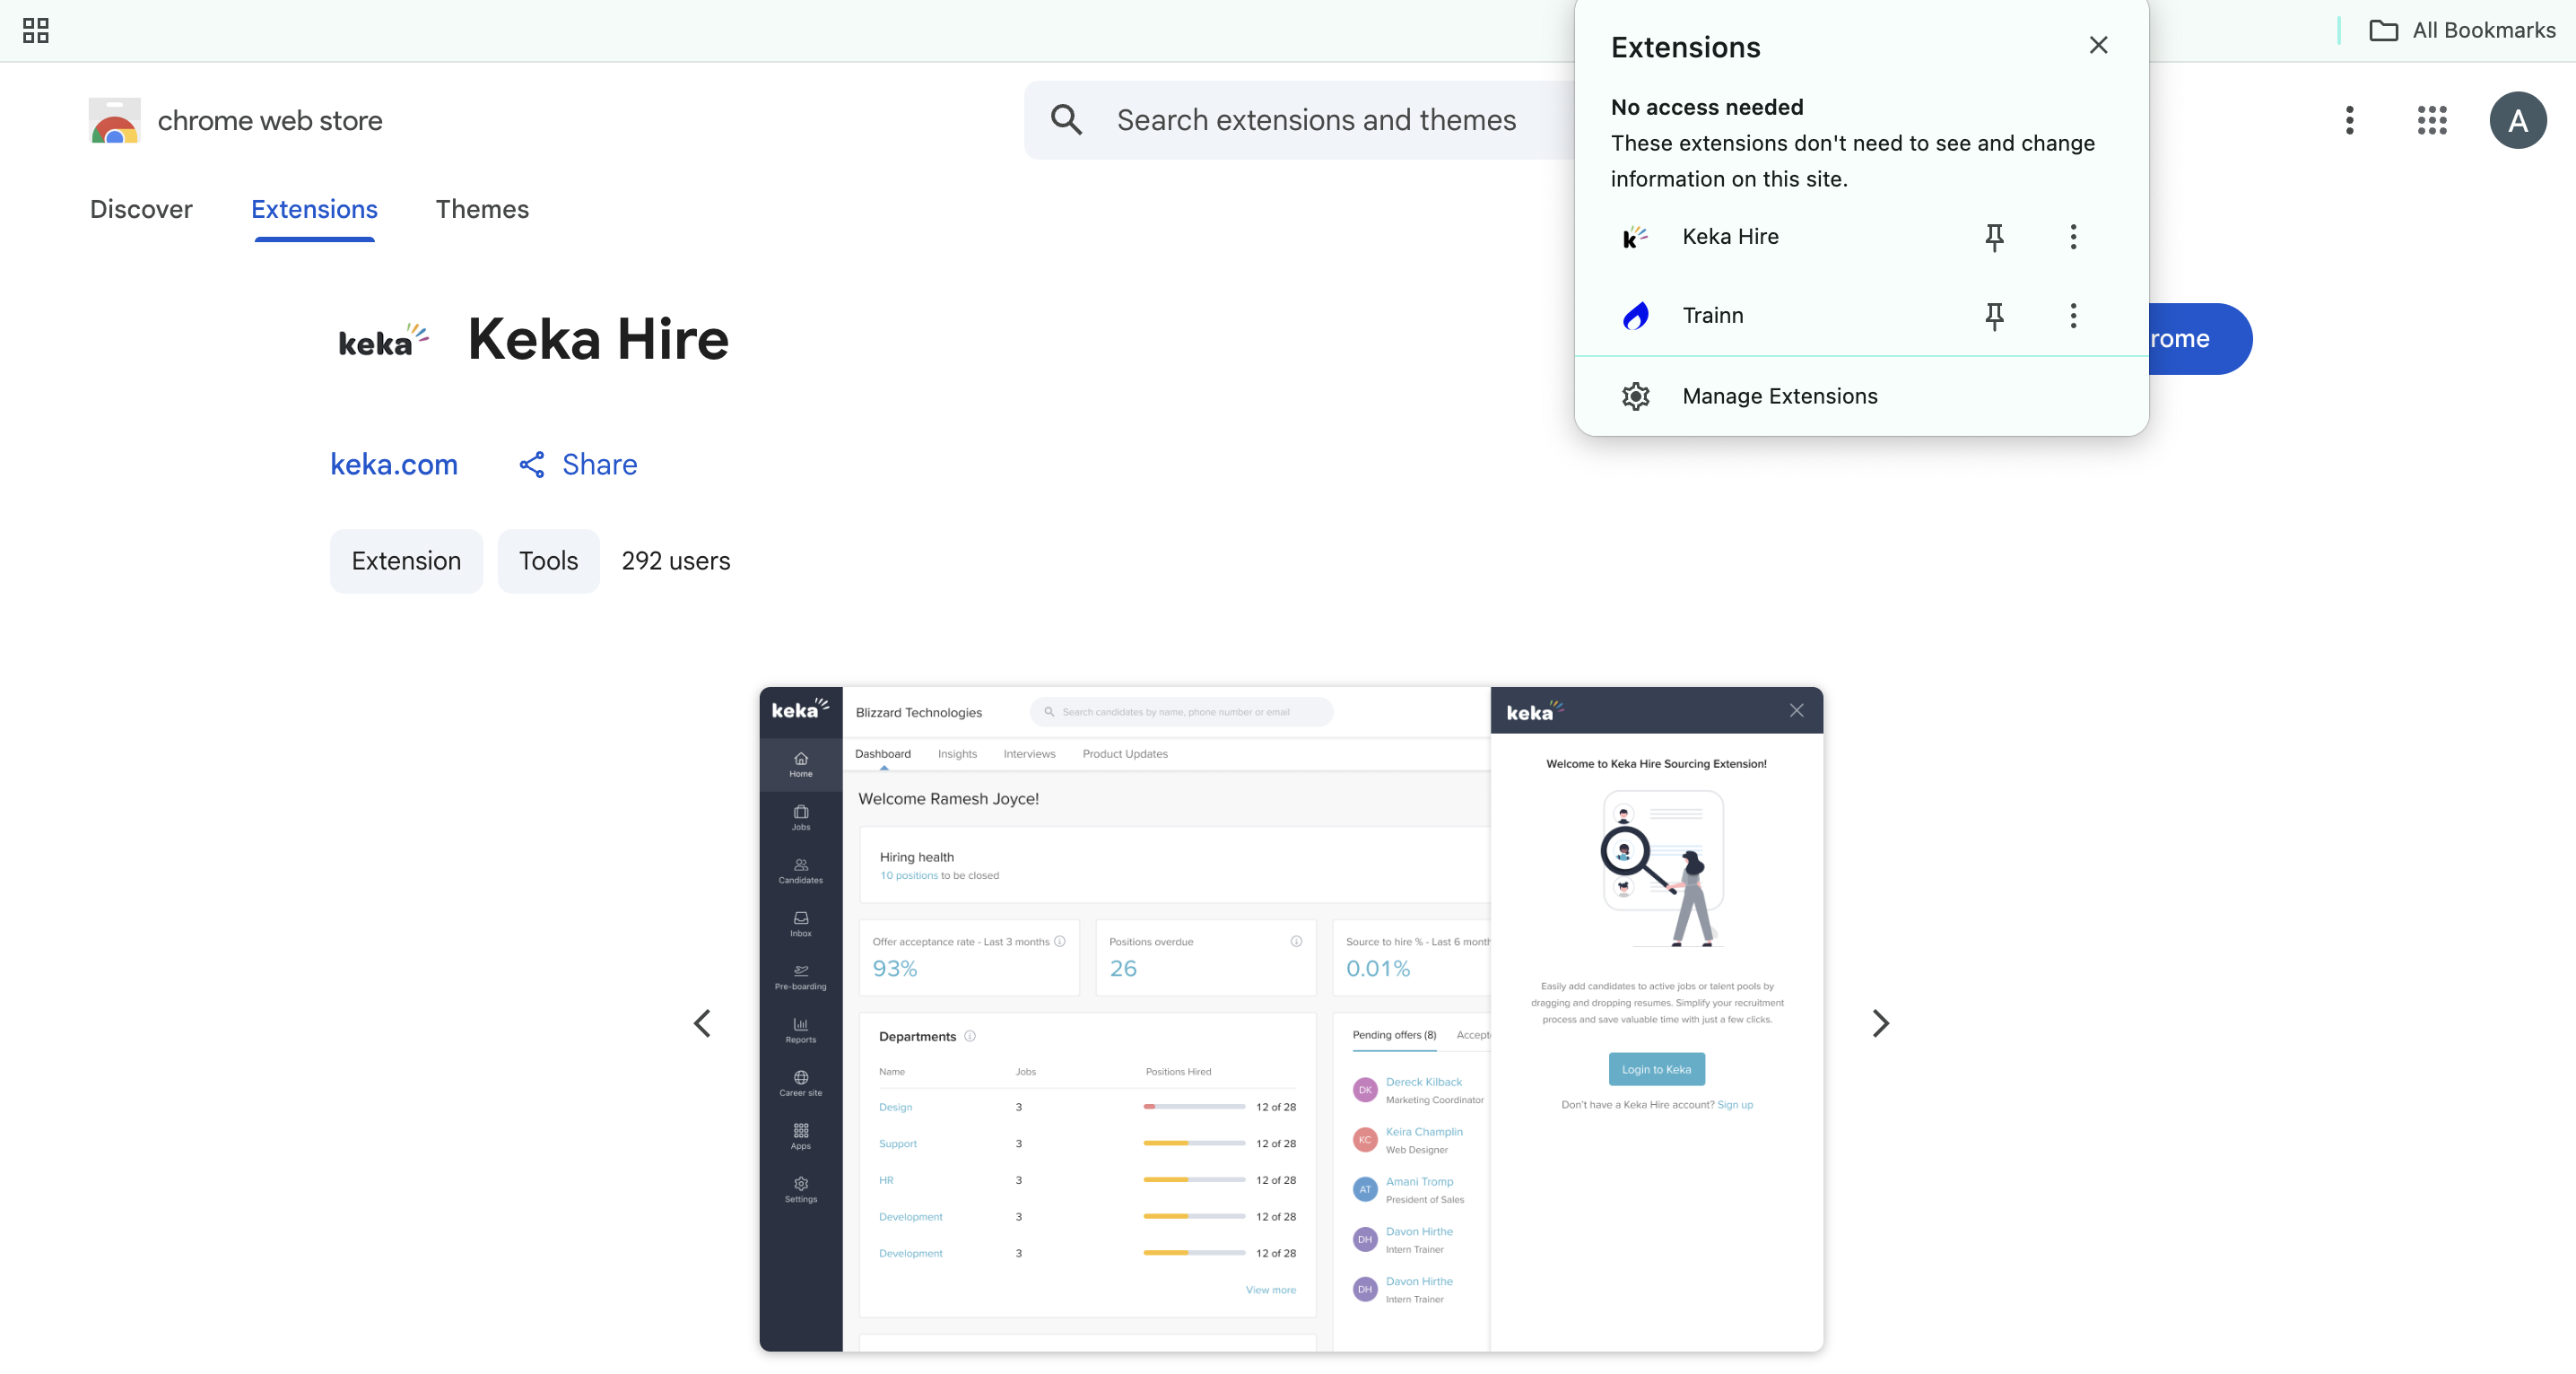
Task: Show the next screenshot in the carousel
Action: coord(1880,1023)
